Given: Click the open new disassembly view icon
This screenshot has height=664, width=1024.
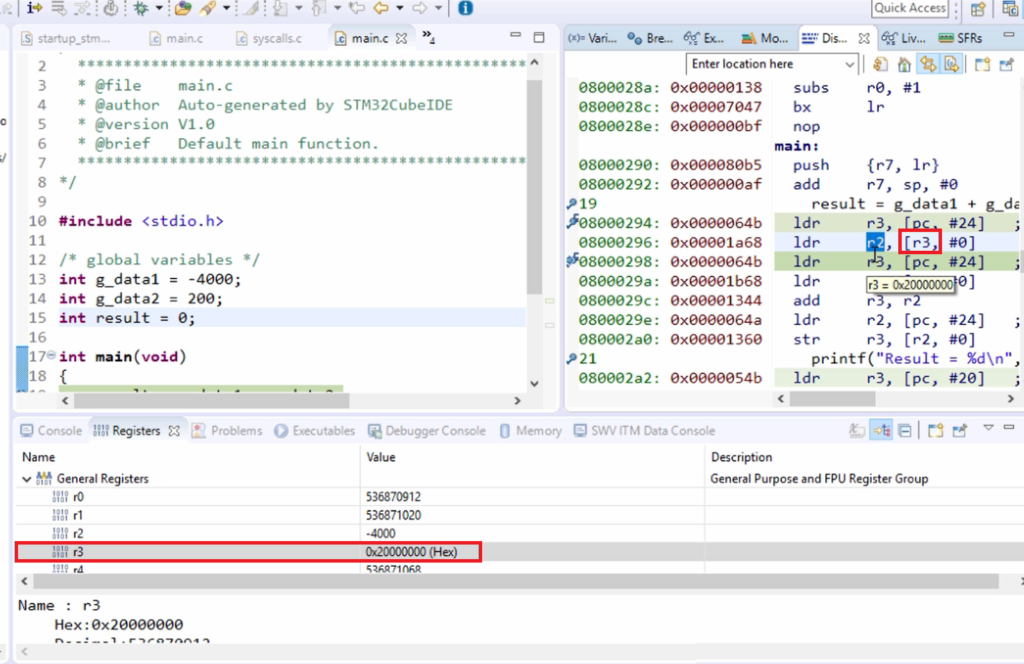Looking at the screenshot, I should (x=982, y=64).
